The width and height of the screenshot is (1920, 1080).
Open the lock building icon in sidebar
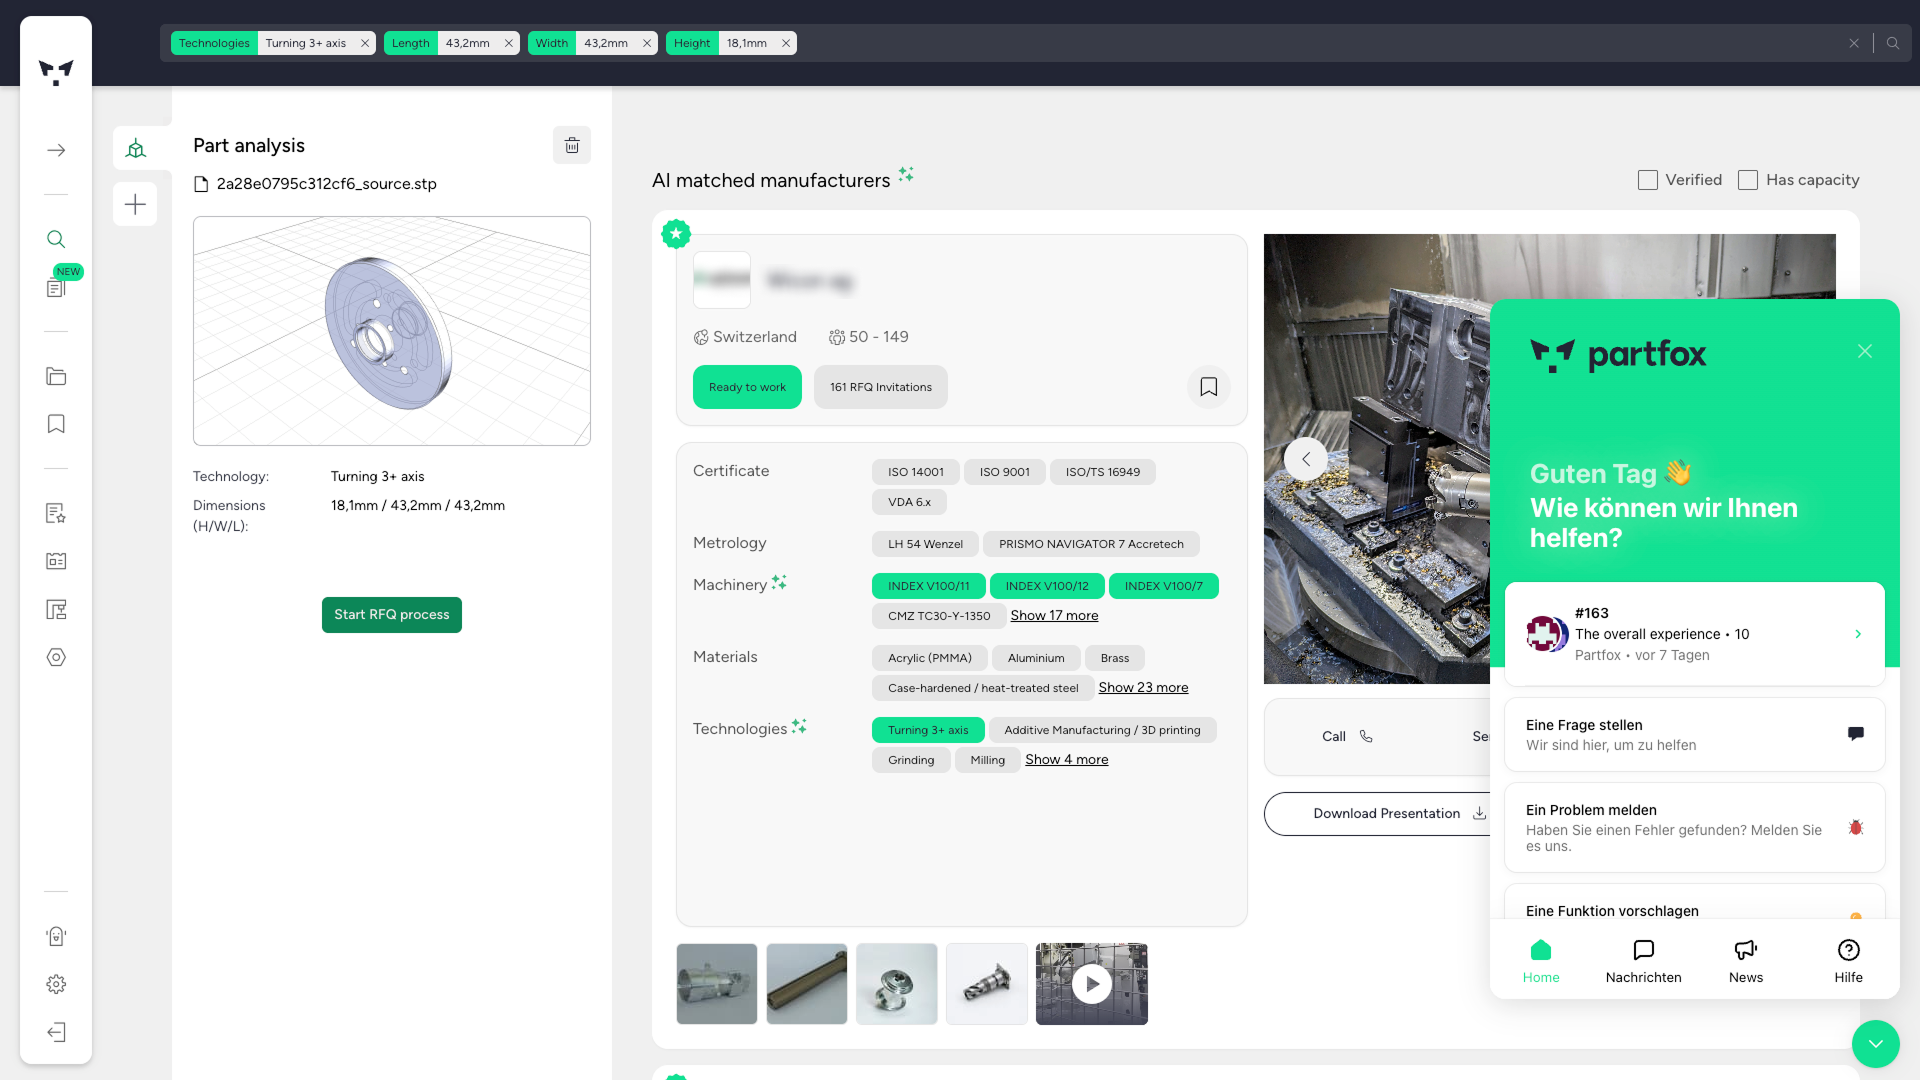coord(56,936)
